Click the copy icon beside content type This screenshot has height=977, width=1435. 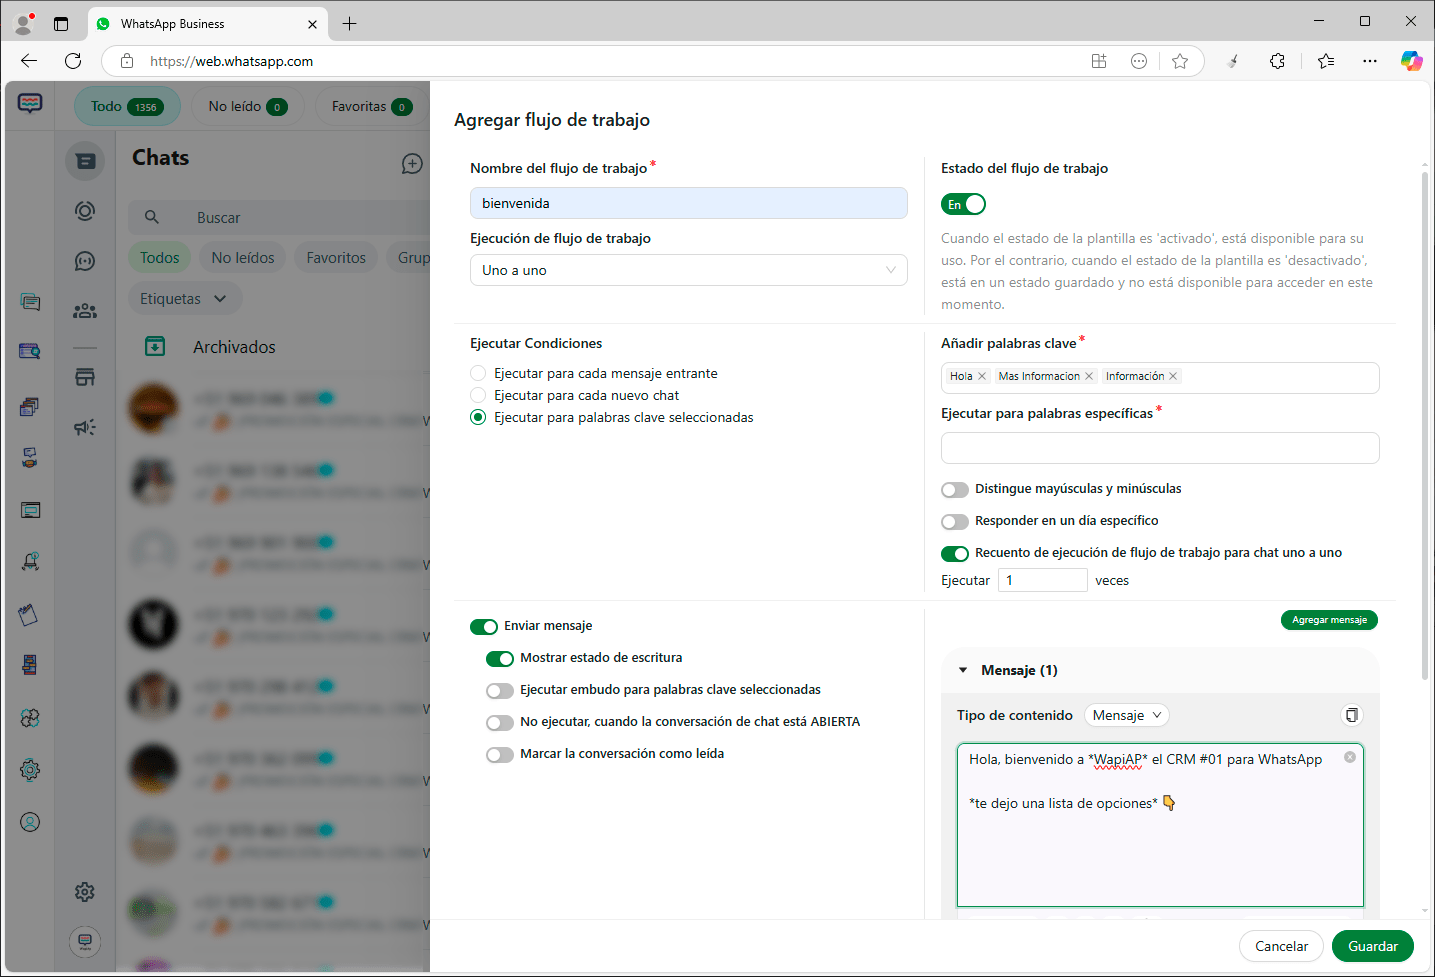pos(1351,715)
